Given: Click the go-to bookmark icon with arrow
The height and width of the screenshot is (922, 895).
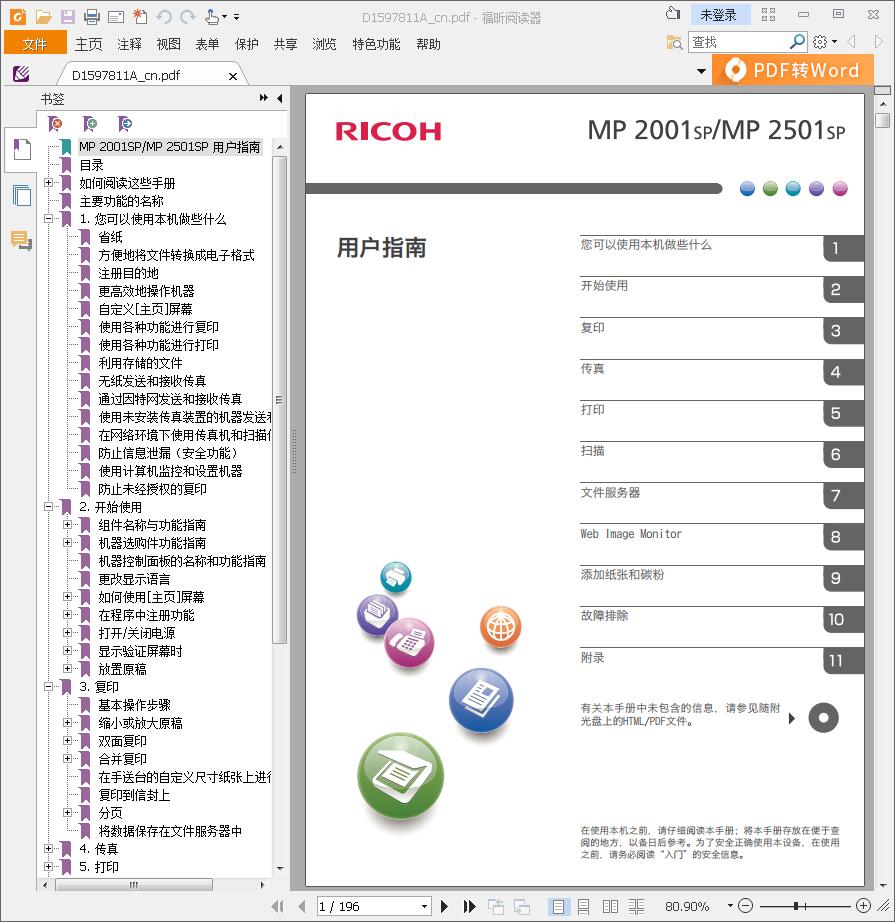Looking at the screenshot, I should click(125, 123).
